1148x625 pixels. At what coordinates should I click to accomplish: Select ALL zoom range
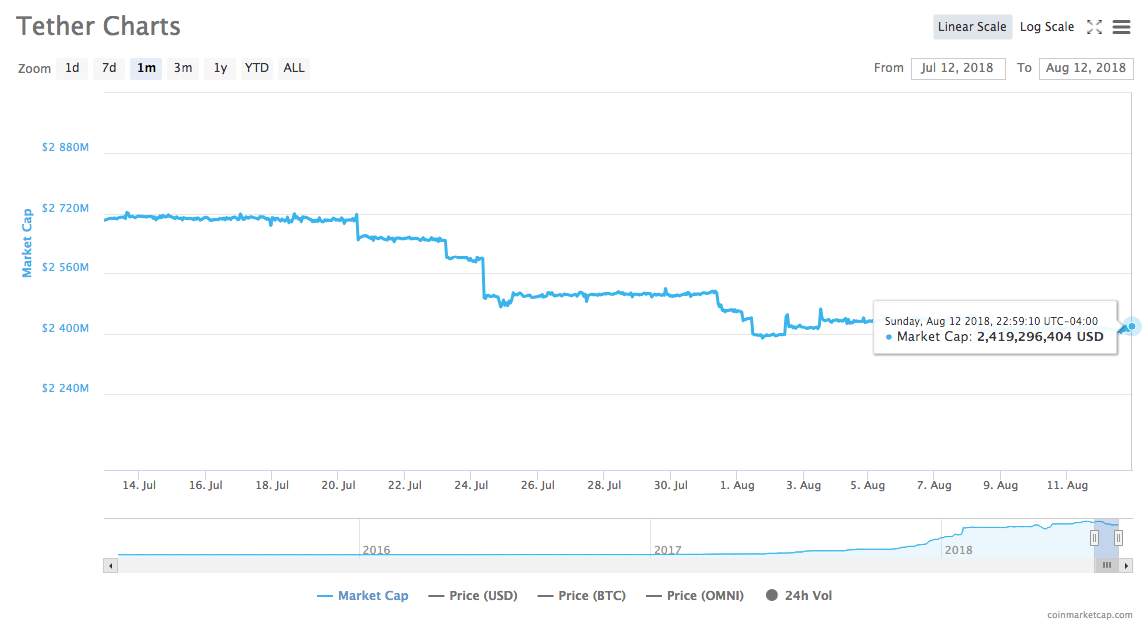(294, 68)
